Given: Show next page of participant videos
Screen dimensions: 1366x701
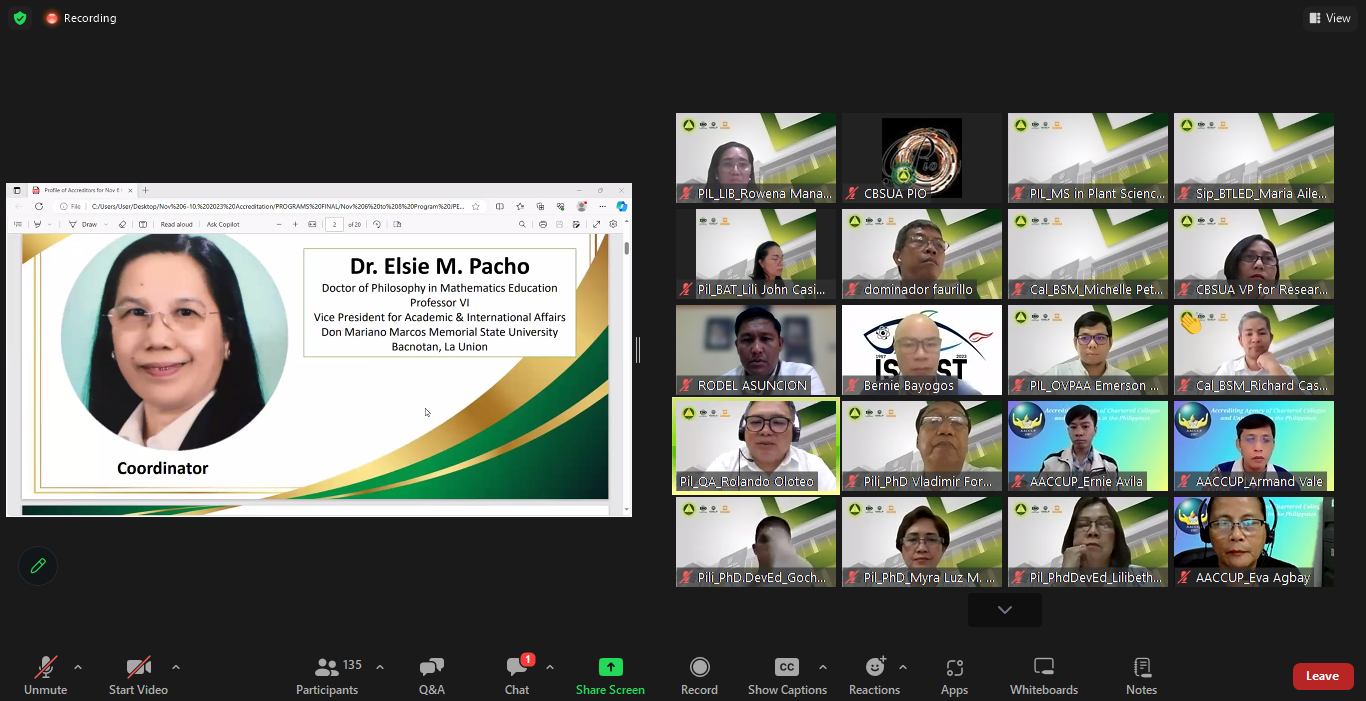Looking at the screenshot, I should [1004, 610].
